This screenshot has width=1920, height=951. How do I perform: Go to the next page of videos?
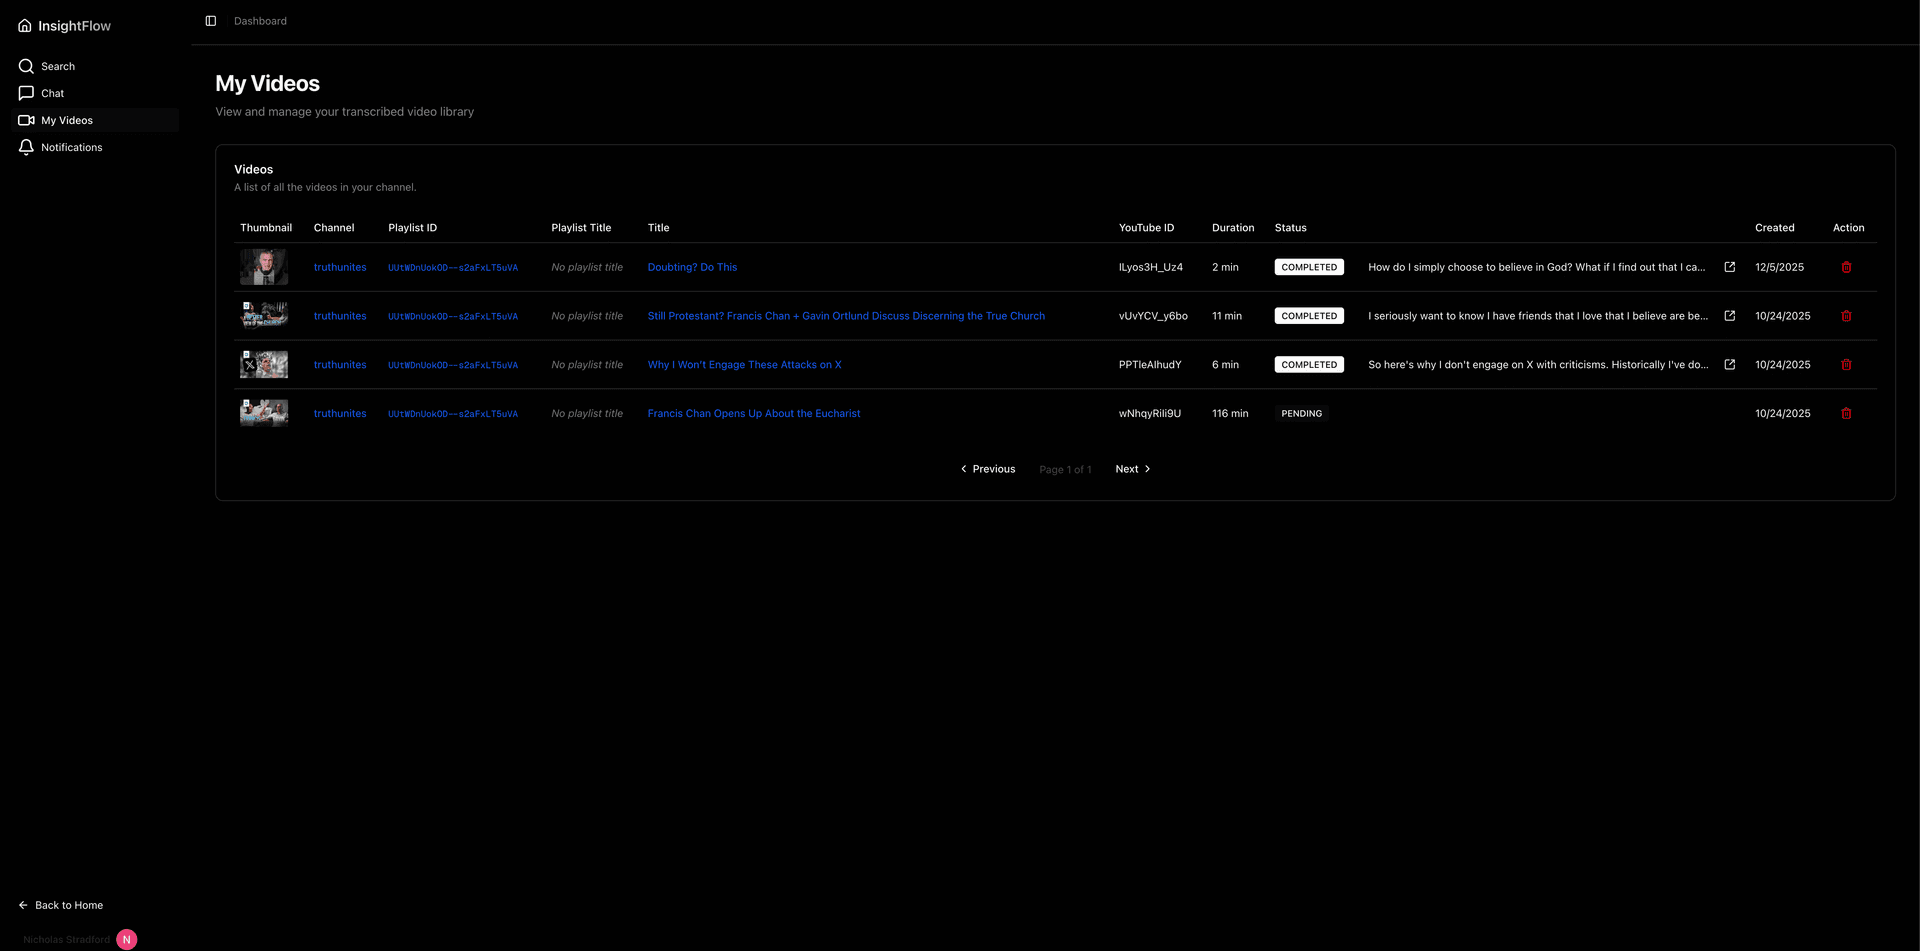tap(1132, 468)
